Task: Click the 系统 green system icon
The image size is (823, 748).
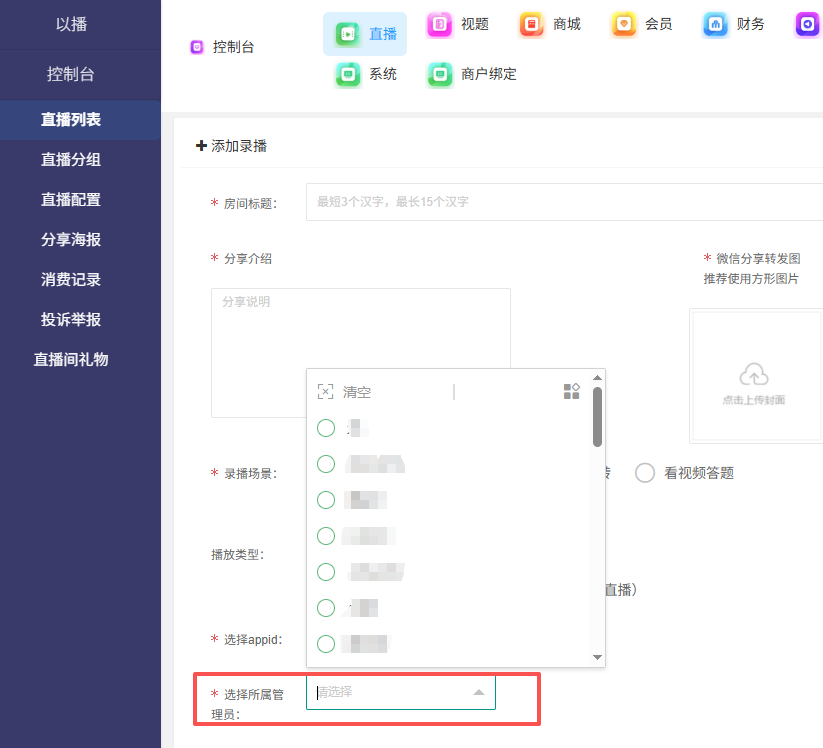Action: [x=348, y=75]
